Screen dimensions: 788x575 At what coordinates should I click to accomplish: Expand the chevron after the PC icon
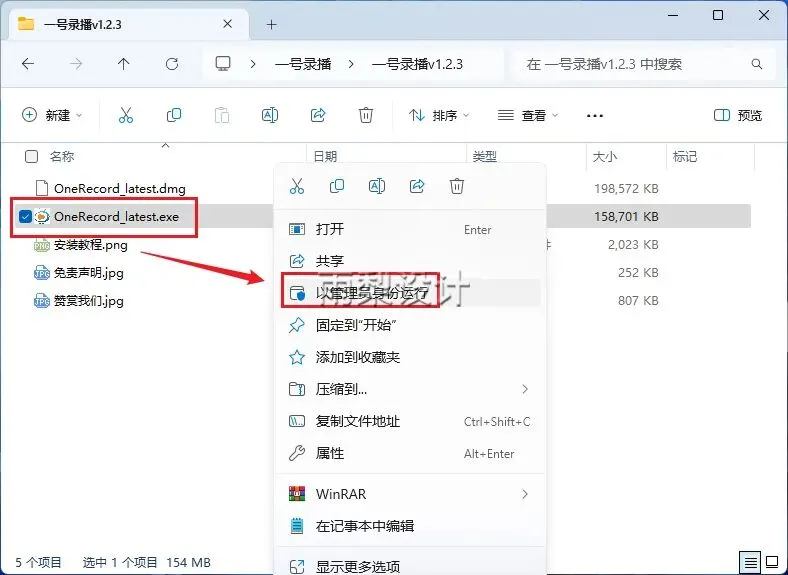click(x=253, y=64)
